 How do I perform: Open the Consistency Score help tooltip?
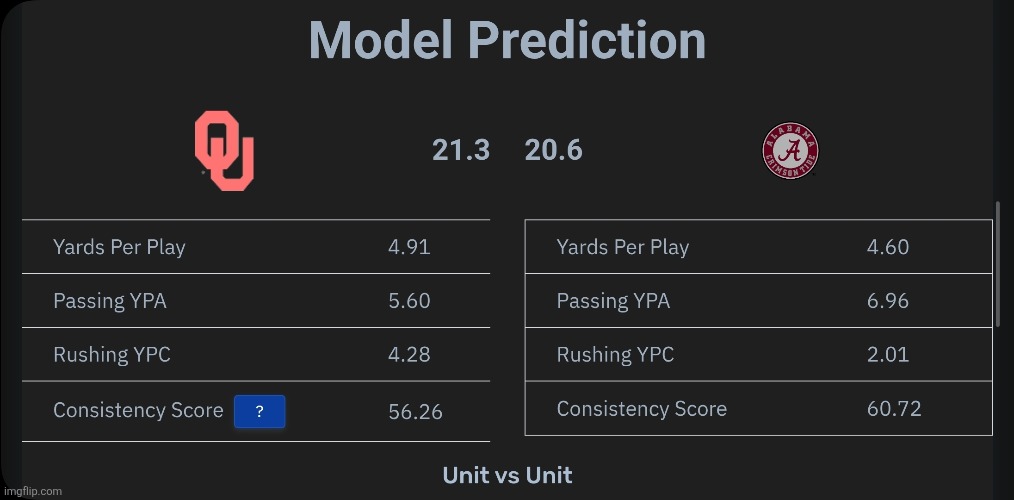coord(259,411)
